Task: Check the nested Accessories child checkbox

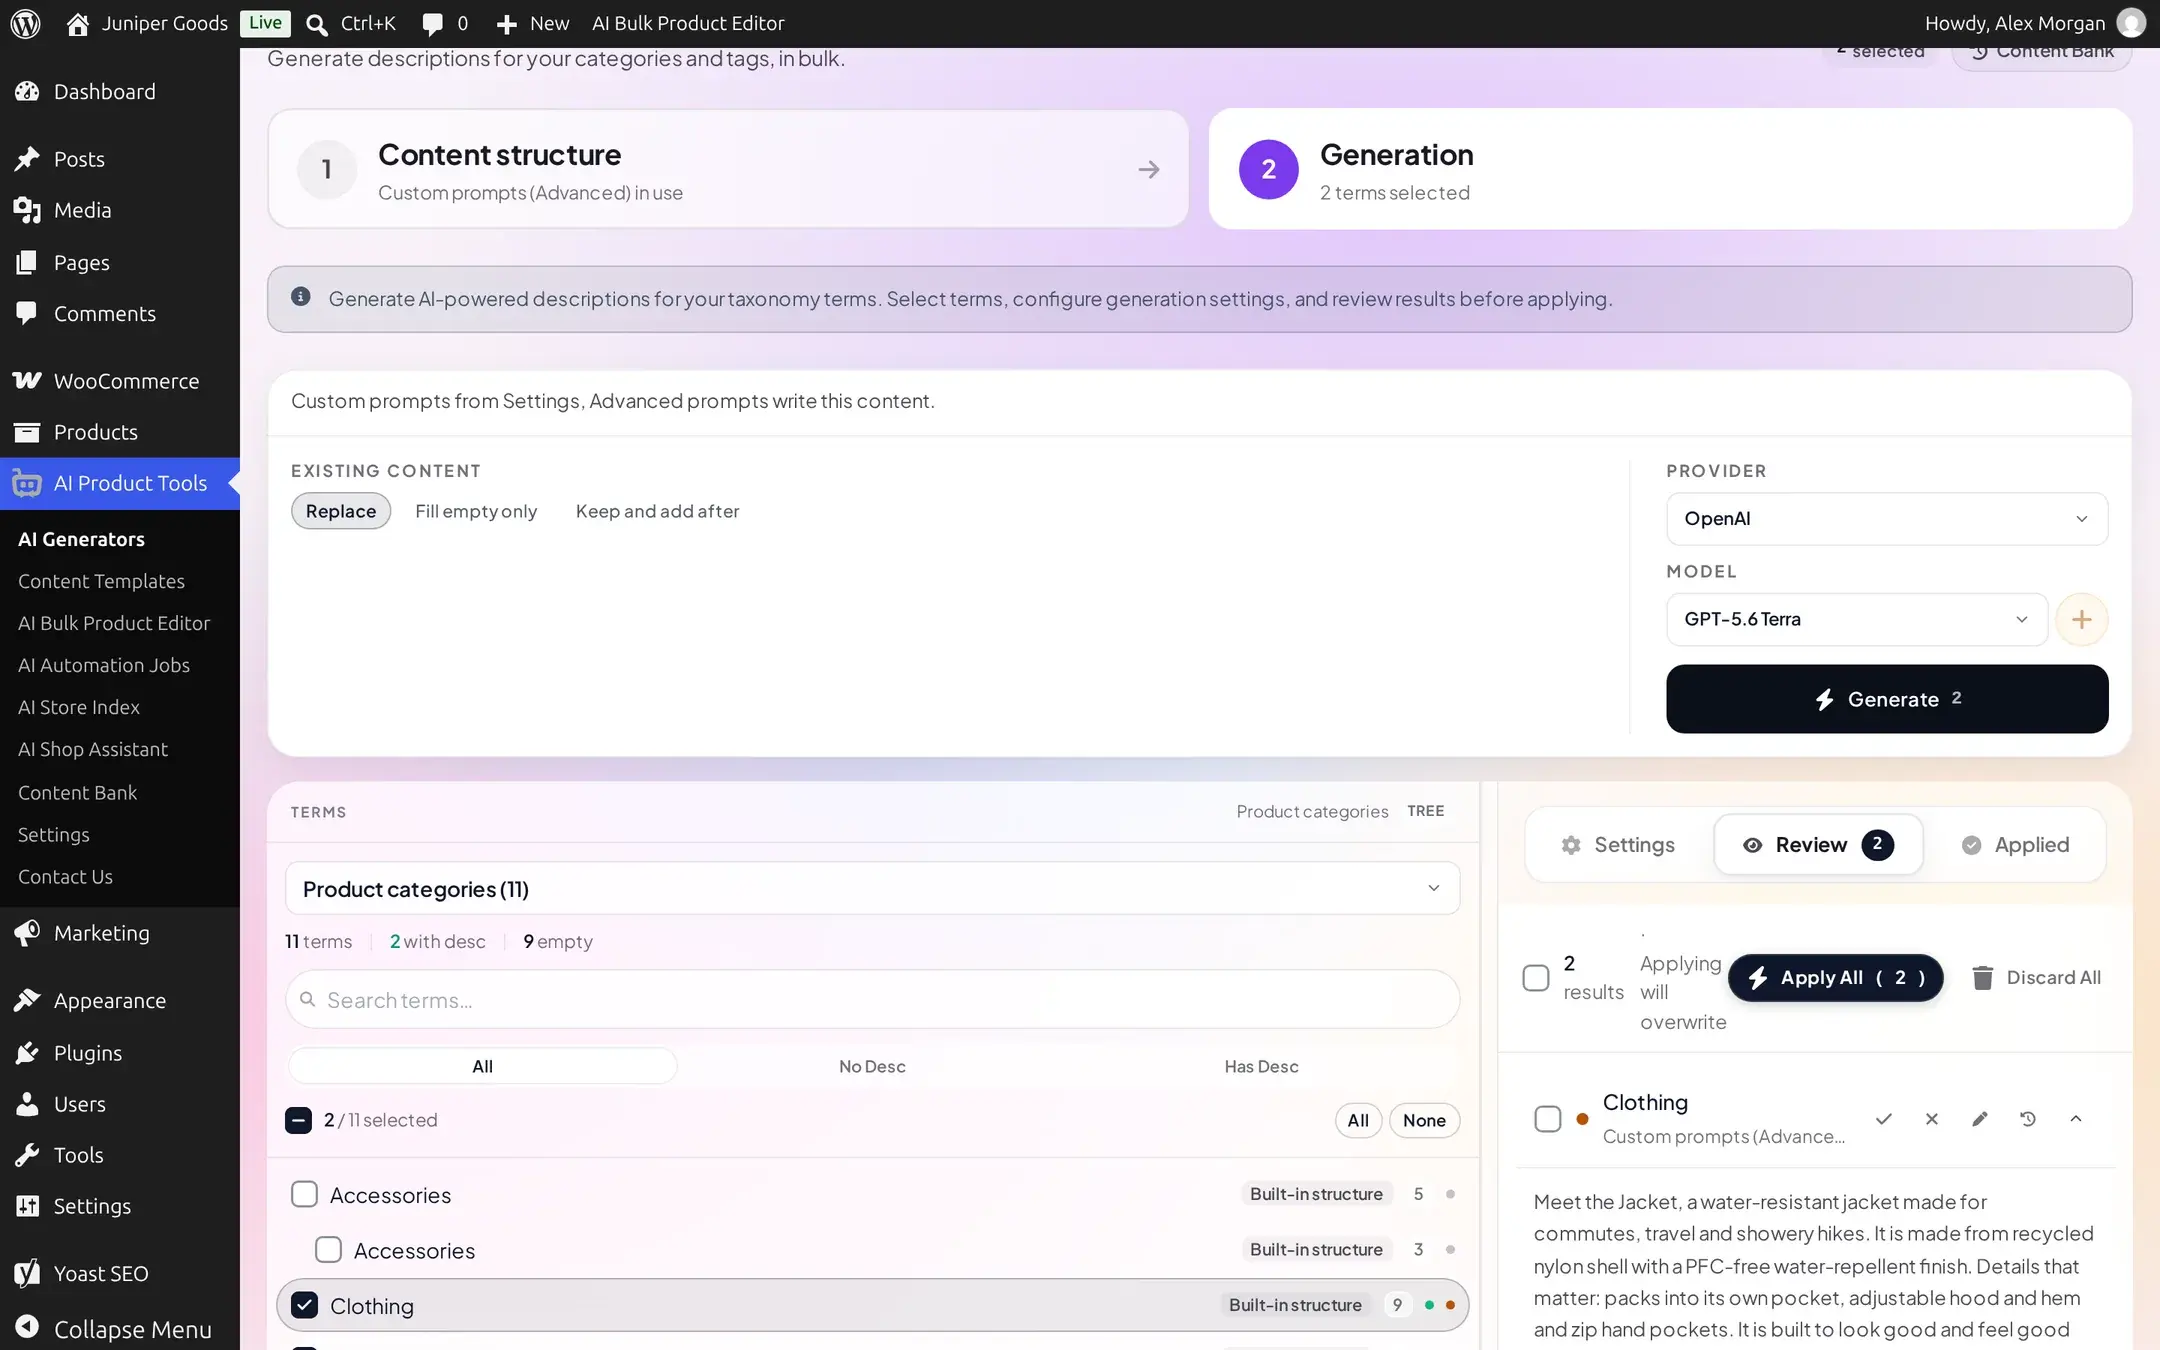Action: tap(328, 1250)
